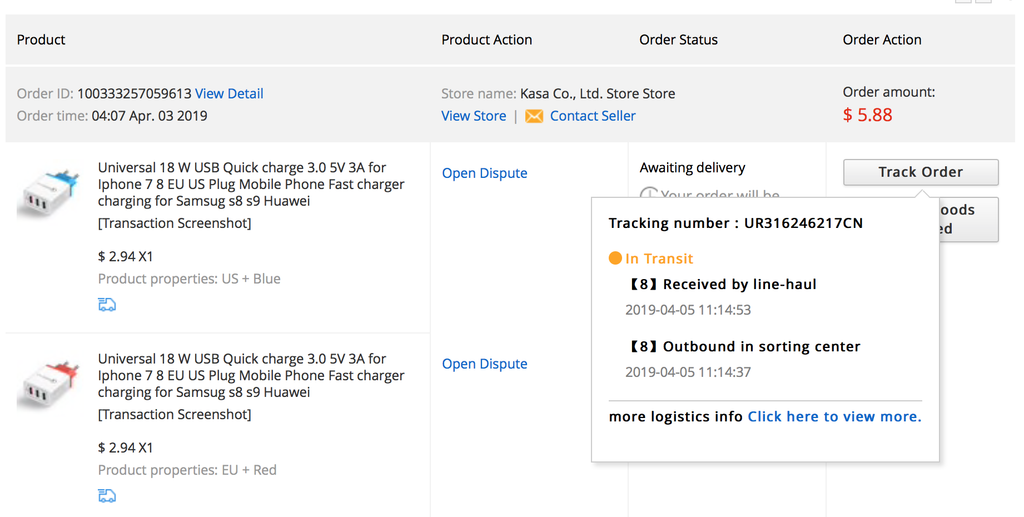Viewport: 1024px width, 517px height.
Task: Click the Order Status column header
Action: pyautogui.click(x=679, y=40)
